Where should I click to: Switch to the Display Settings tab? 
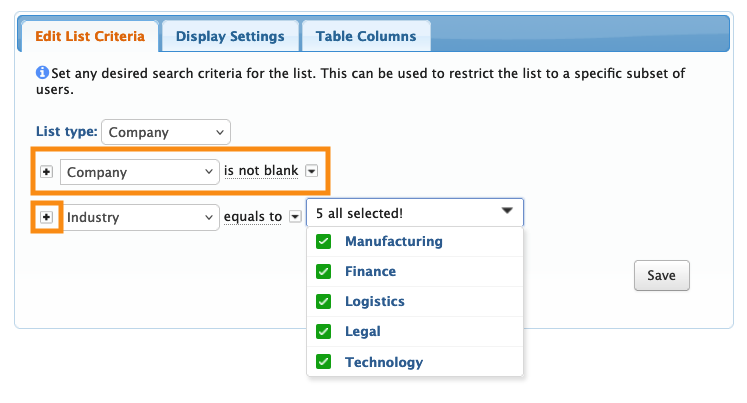pyautogui.click(x=230, y=37)
